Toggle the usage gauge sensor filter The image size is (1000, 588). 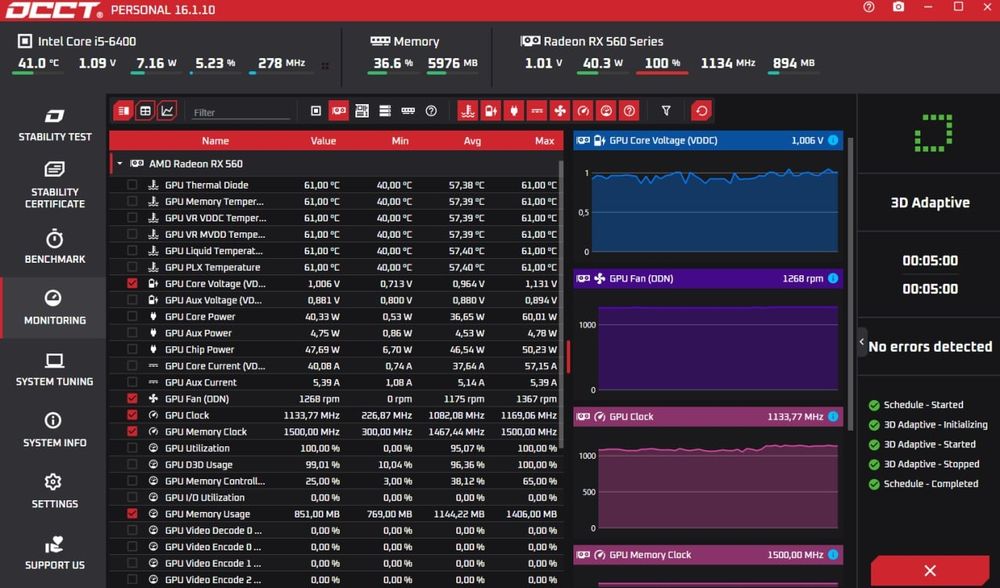[x=606, y=111]
